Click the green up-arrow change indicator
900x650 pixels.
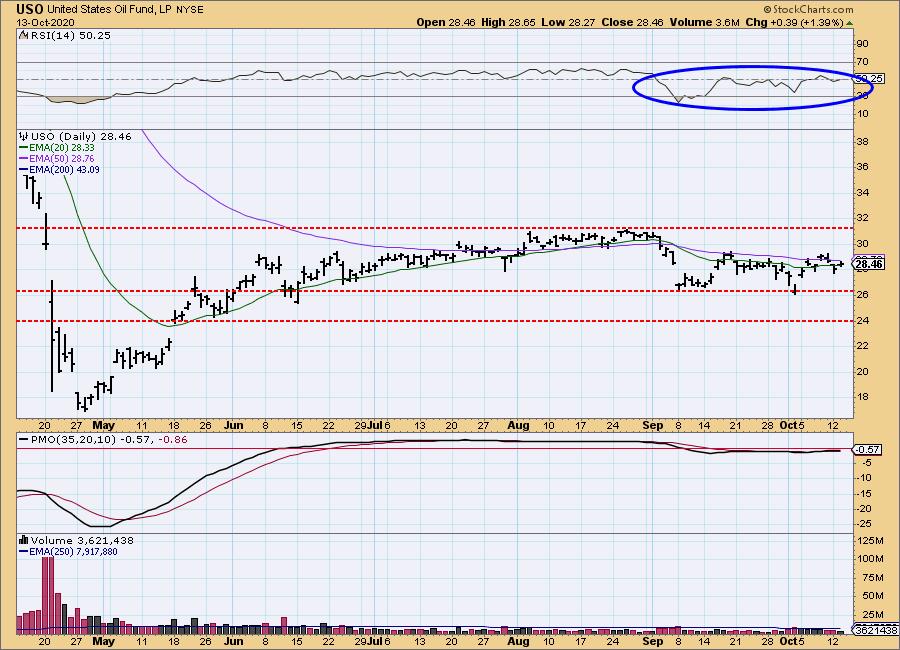coord(849,23)
